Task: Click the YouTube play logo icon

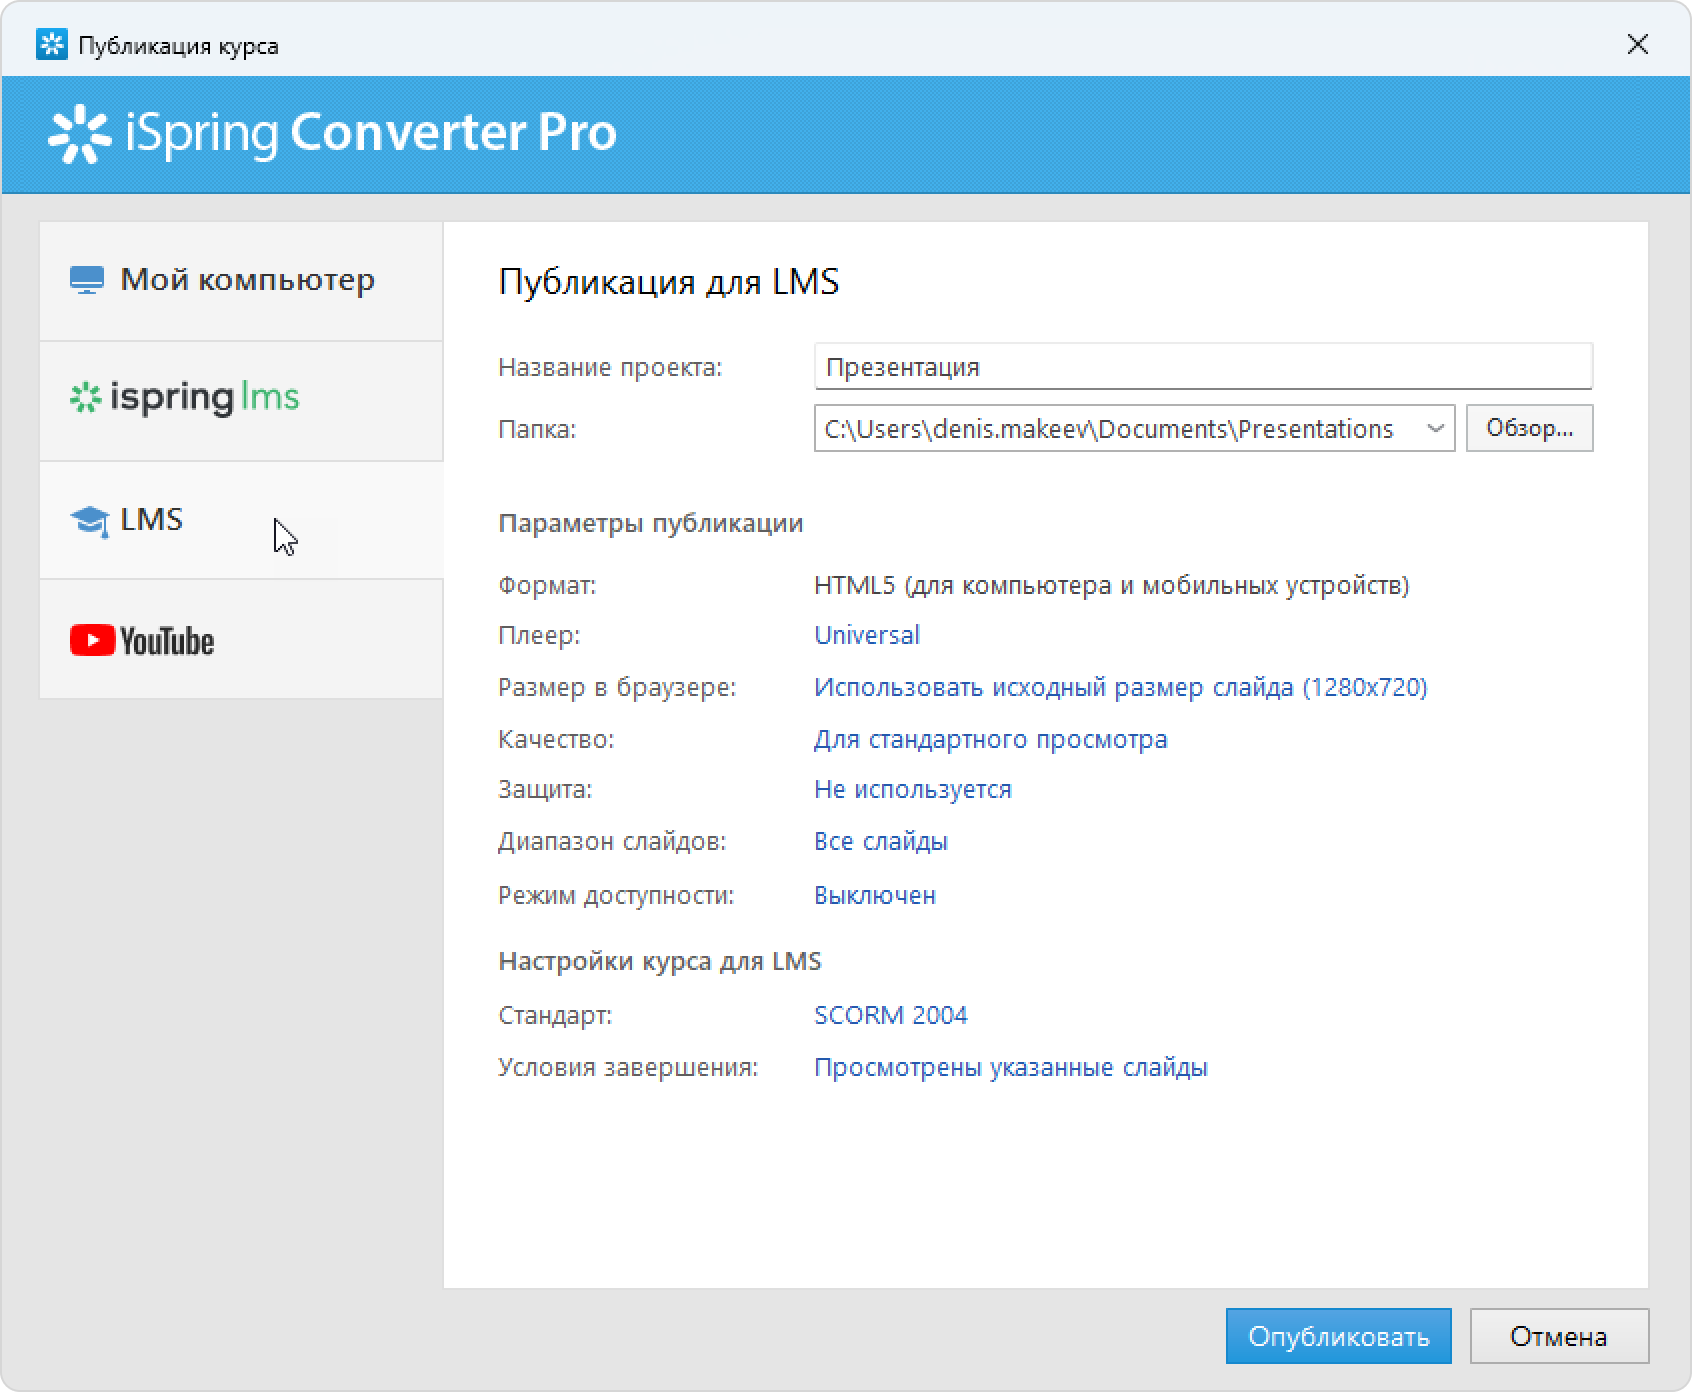Action: [x=92, y=640]
